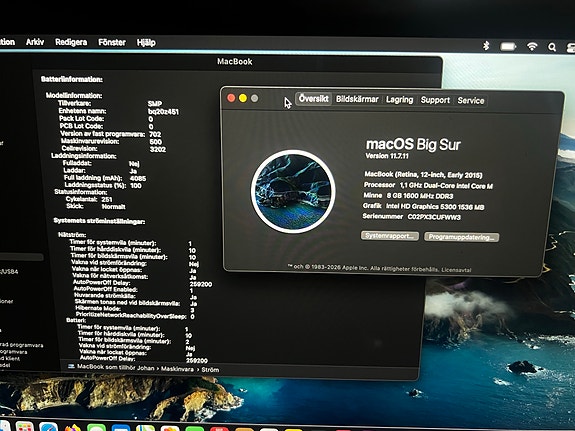Click the Systemrapport button
Viewport: 575px width, 431px height.
click(390, 236)
